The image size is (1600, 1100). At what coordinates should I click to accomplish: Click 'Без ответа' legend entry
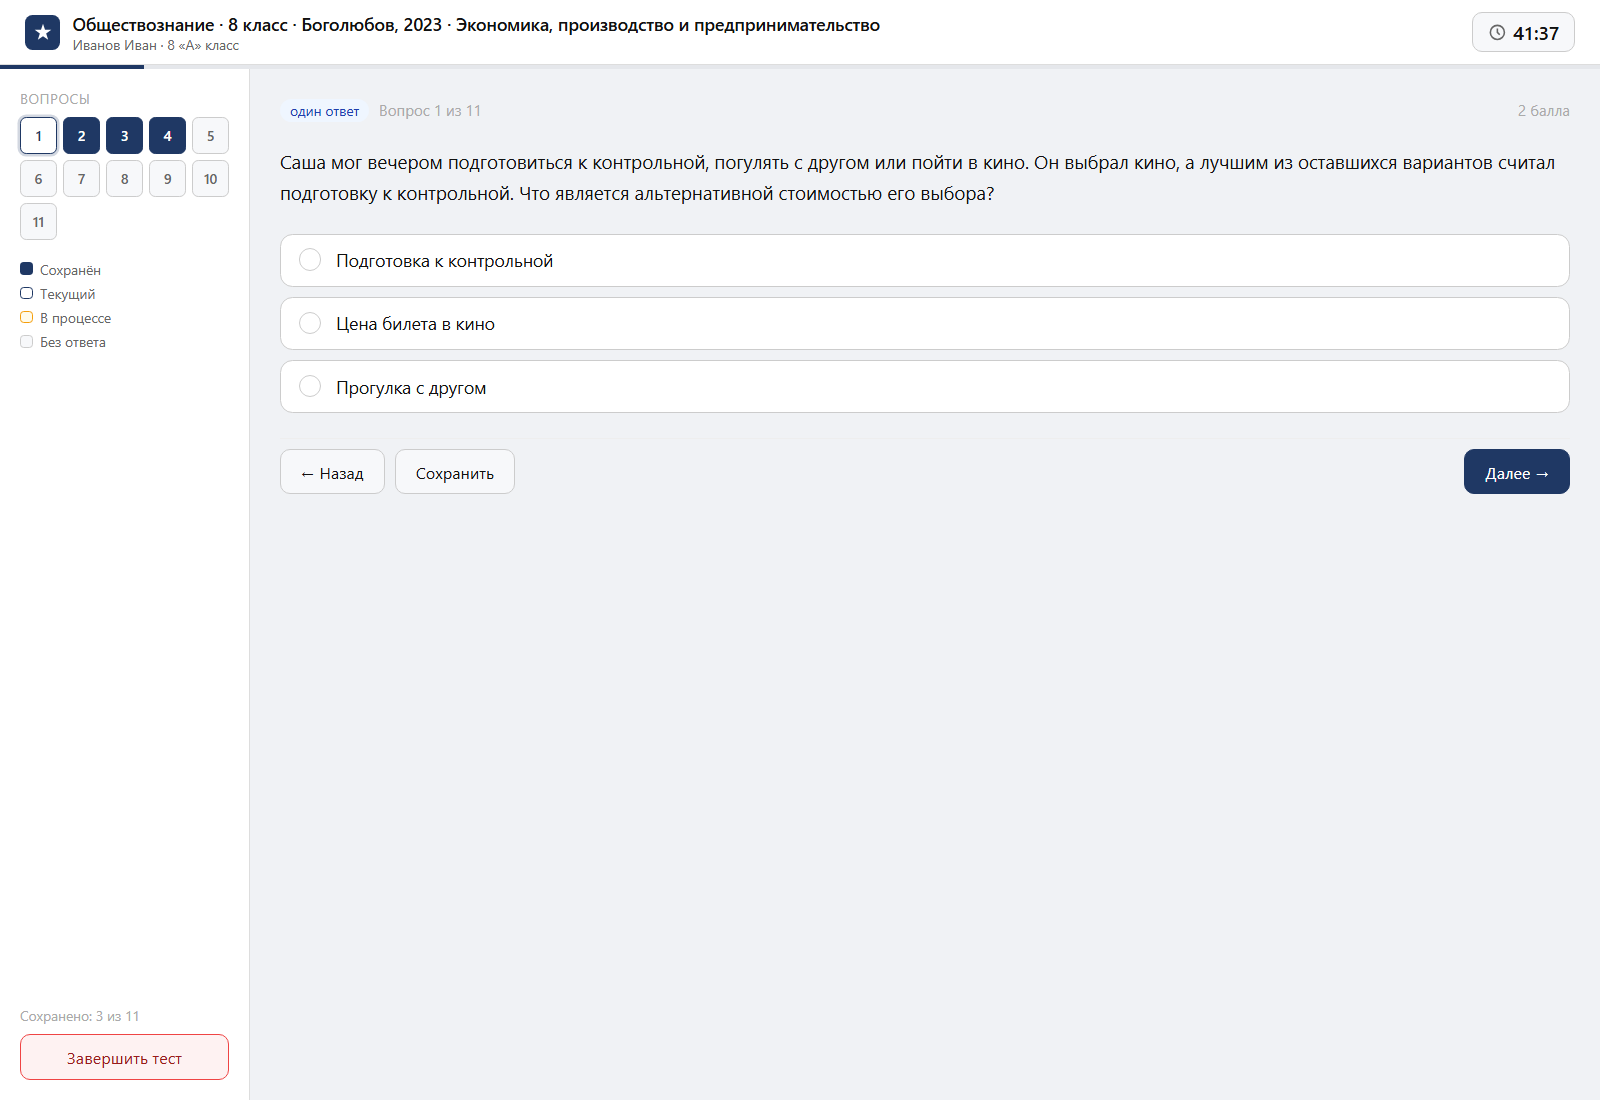[63, 342]
